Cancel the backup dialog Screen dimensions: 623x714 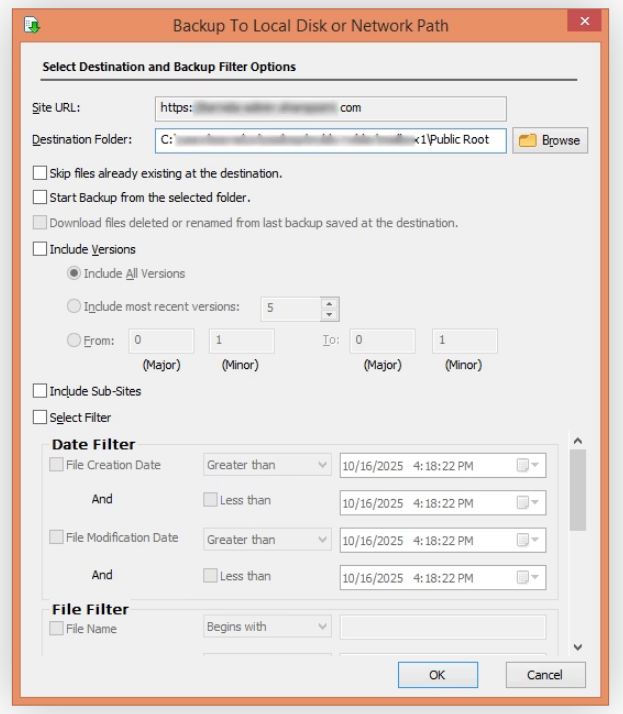pyautogui.click(x=545, y=675)
